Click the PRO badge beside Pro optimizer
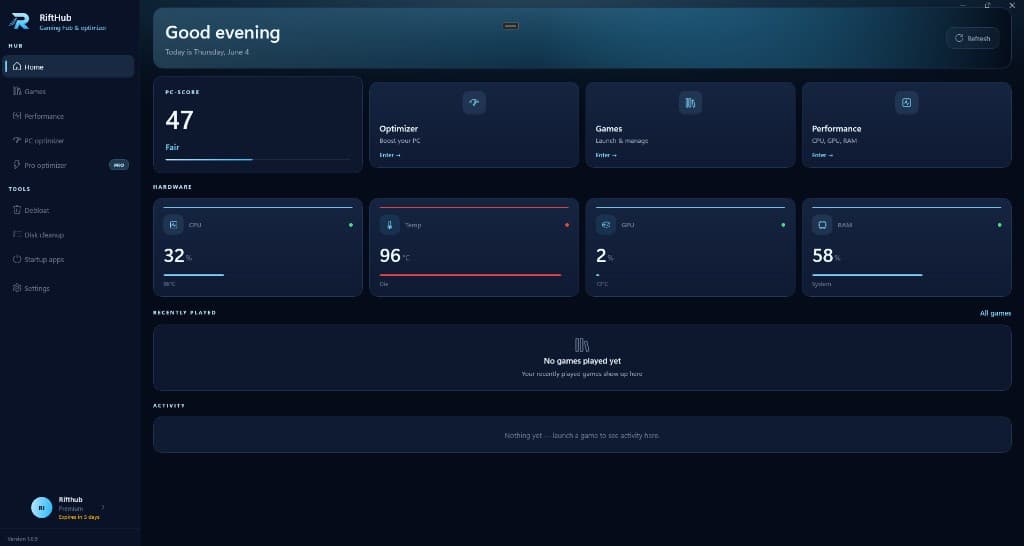Viewport: 1024px width, 546px height. [x=119, y=165]
